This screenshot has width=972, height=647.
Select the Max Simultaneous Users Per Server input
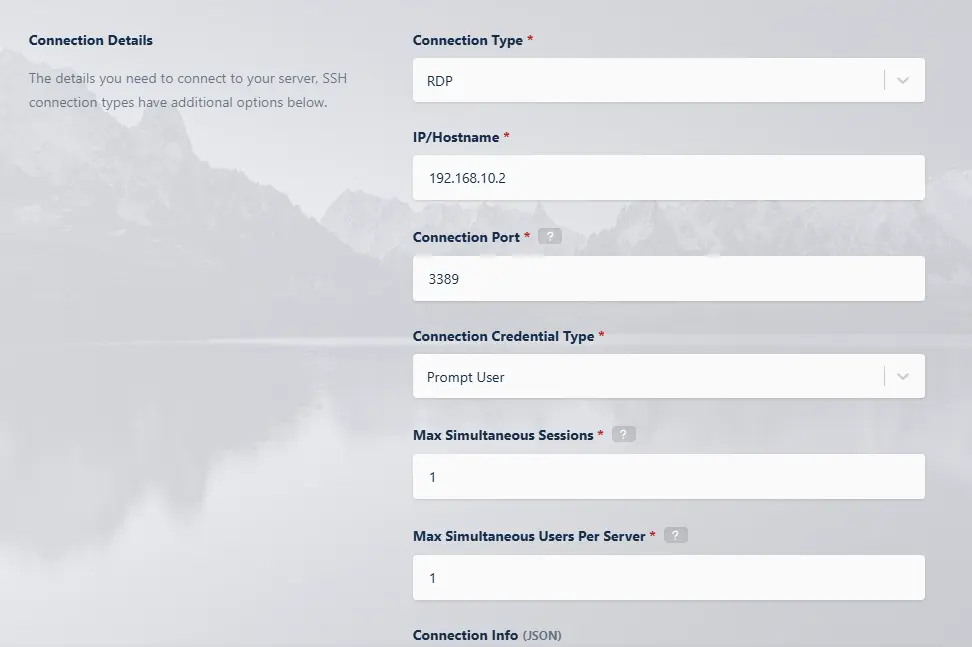point(668,578)
